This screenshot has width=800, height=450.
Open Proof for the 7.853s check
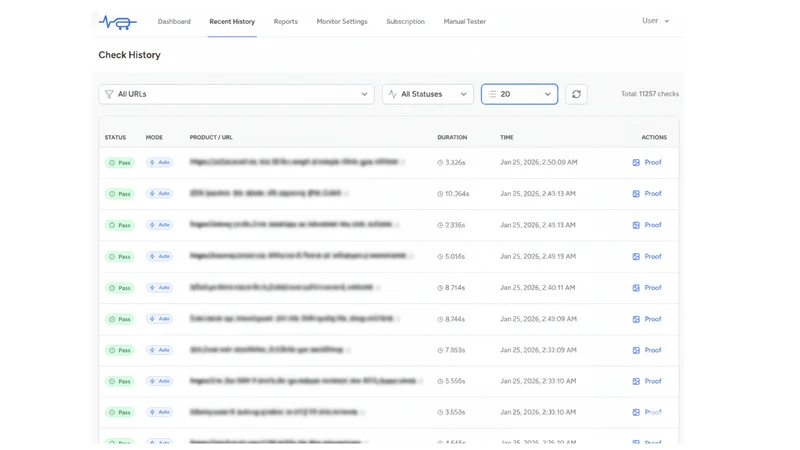pos(647,350)
